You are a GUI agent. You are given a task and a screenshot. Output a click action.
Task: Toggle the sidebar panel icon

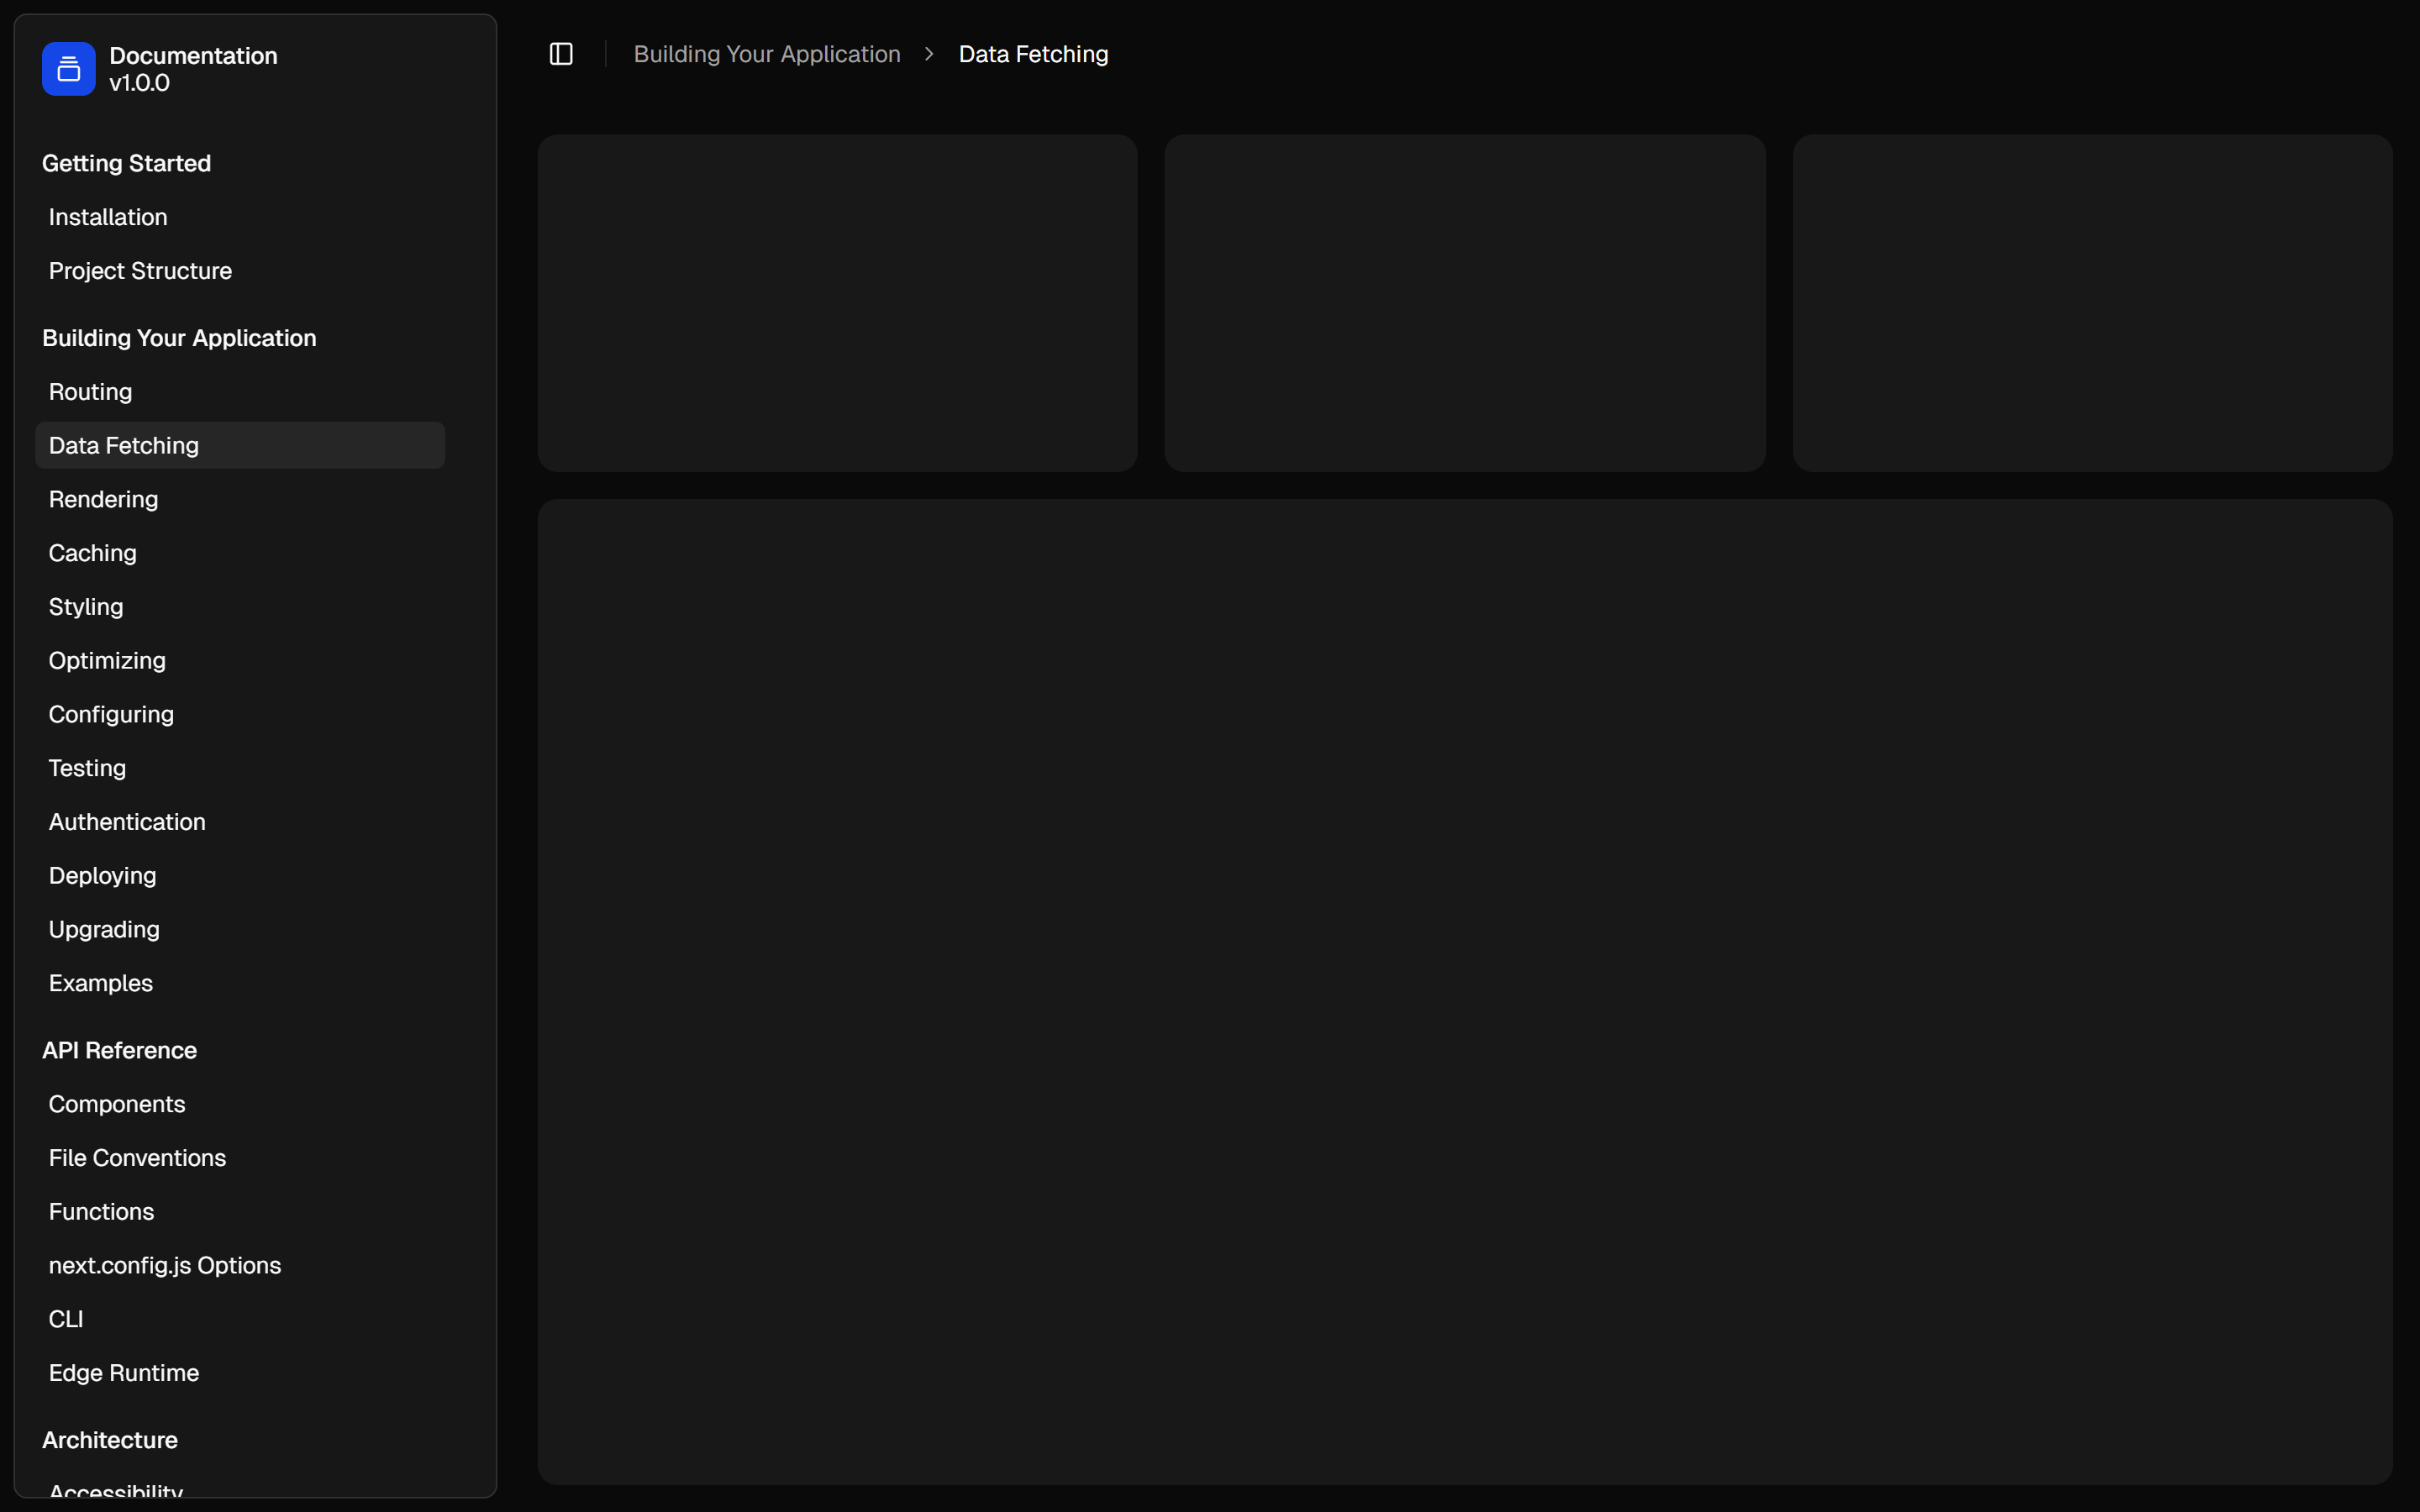(561, 54)
